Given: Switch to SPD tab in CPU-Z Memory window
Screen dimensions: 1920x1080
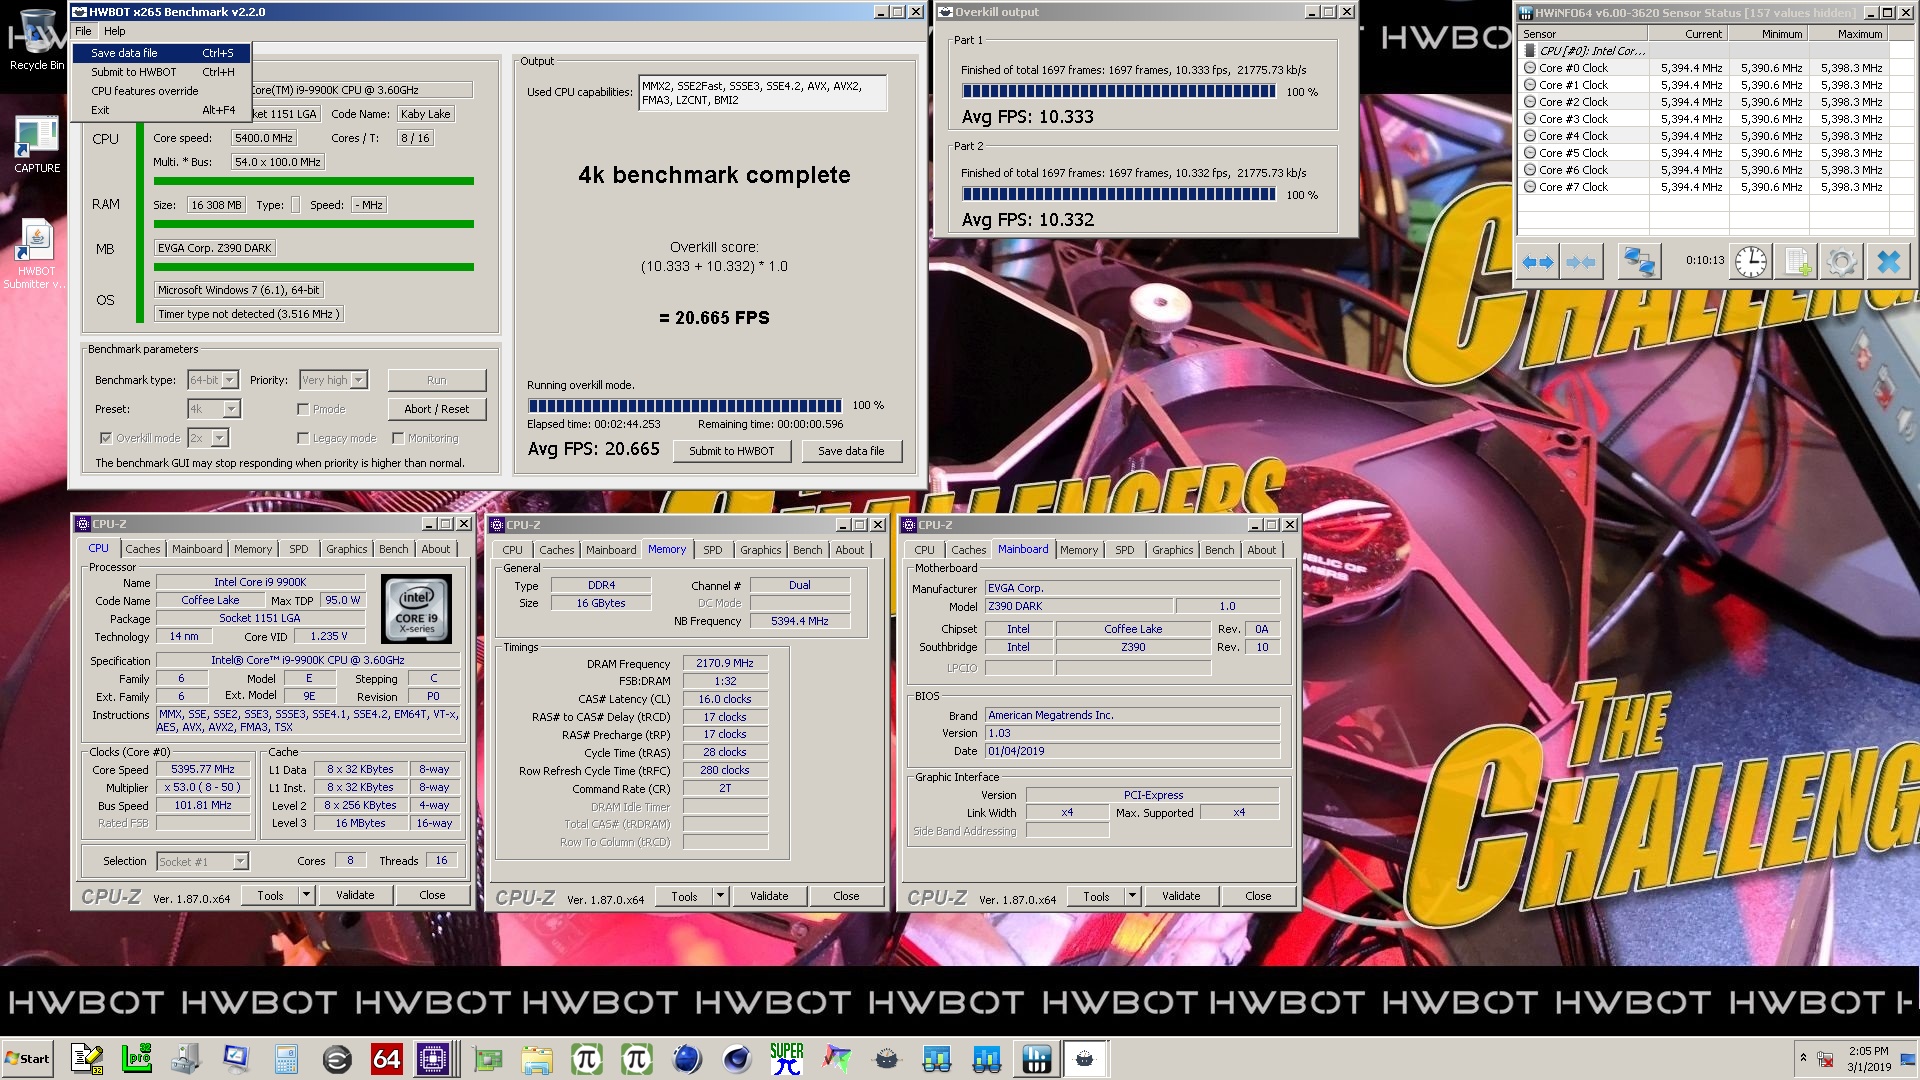Looking at the screenshot, I should [712, 550].
